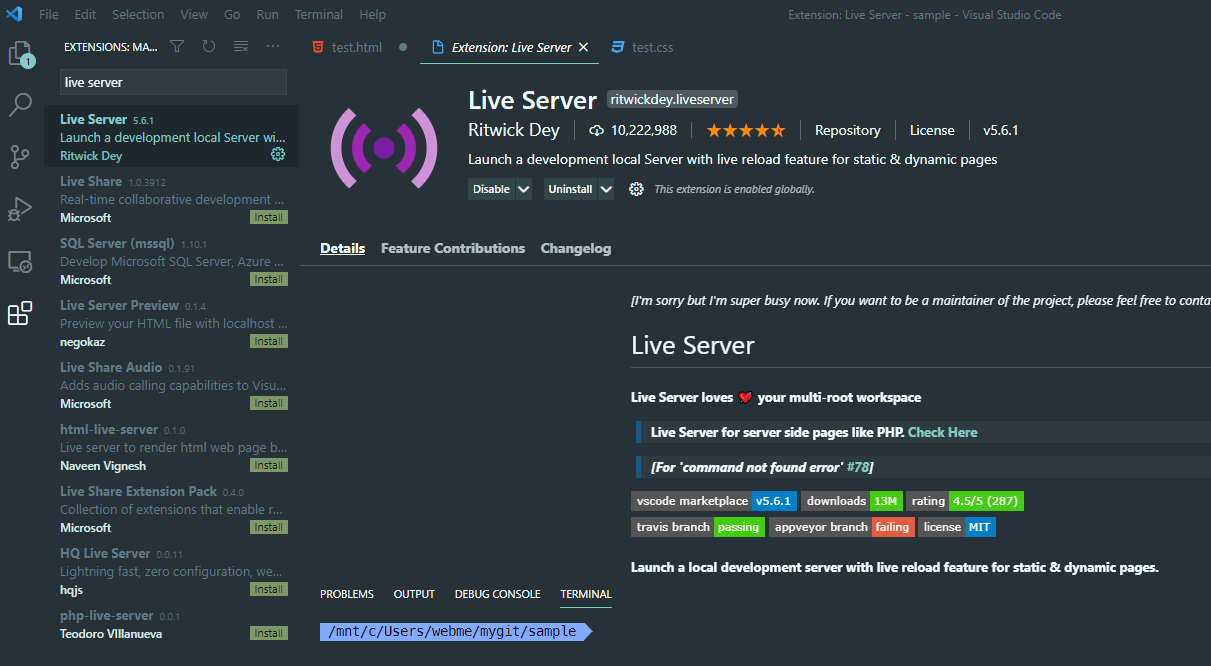This screenshot has width=1211, height=666.
Task: Select the Changelog tab
Action: tap(576, 248)
